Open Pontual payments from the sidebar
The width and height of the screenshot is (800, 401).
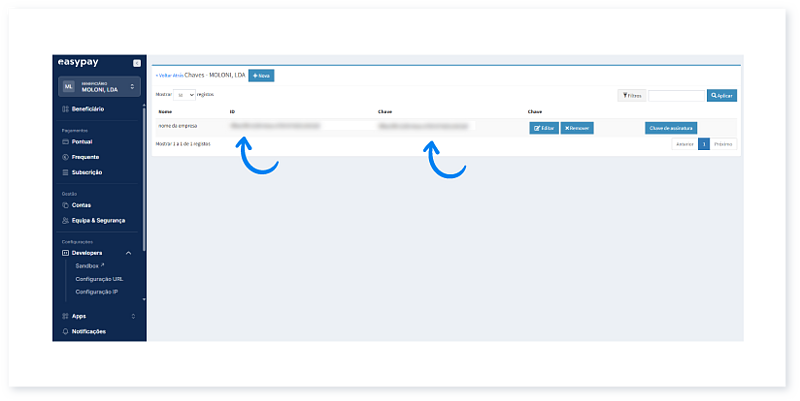pos(81,142)
